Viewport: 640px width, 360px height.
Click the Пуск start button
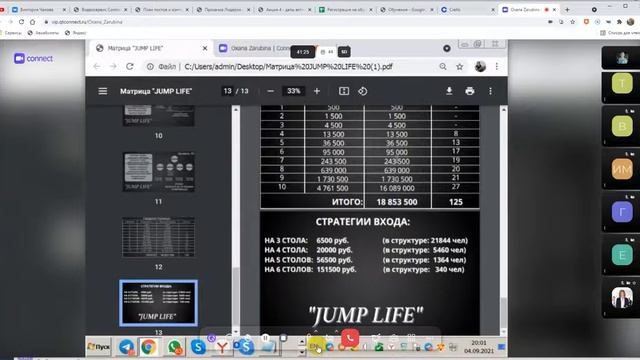(x=98, y=347)
